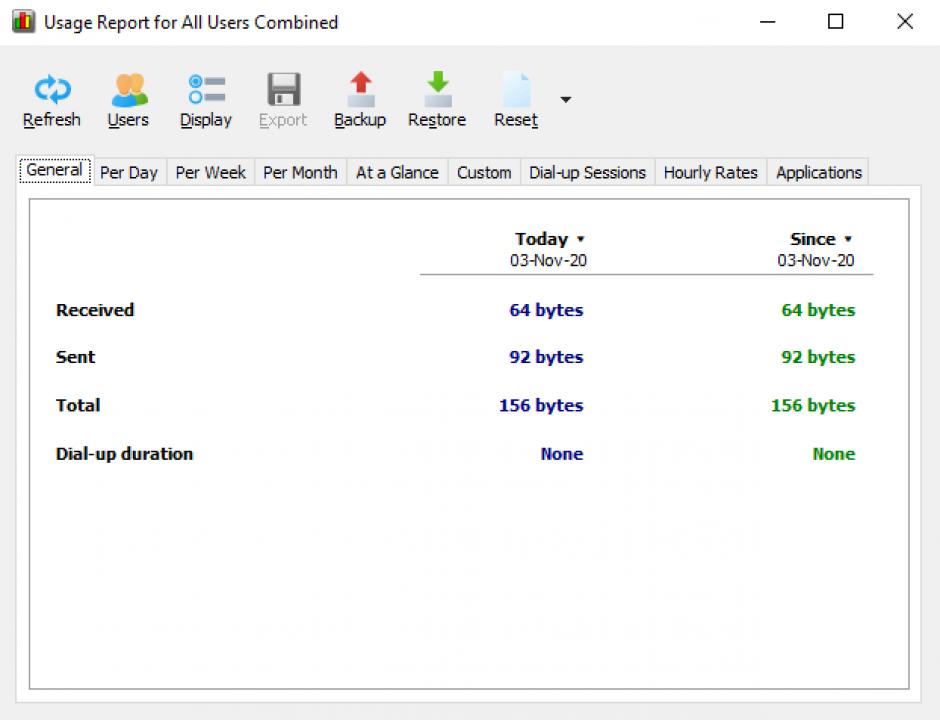Click the Restore green arrow icon
940x720 pixels.
click(x=438, y=89)
